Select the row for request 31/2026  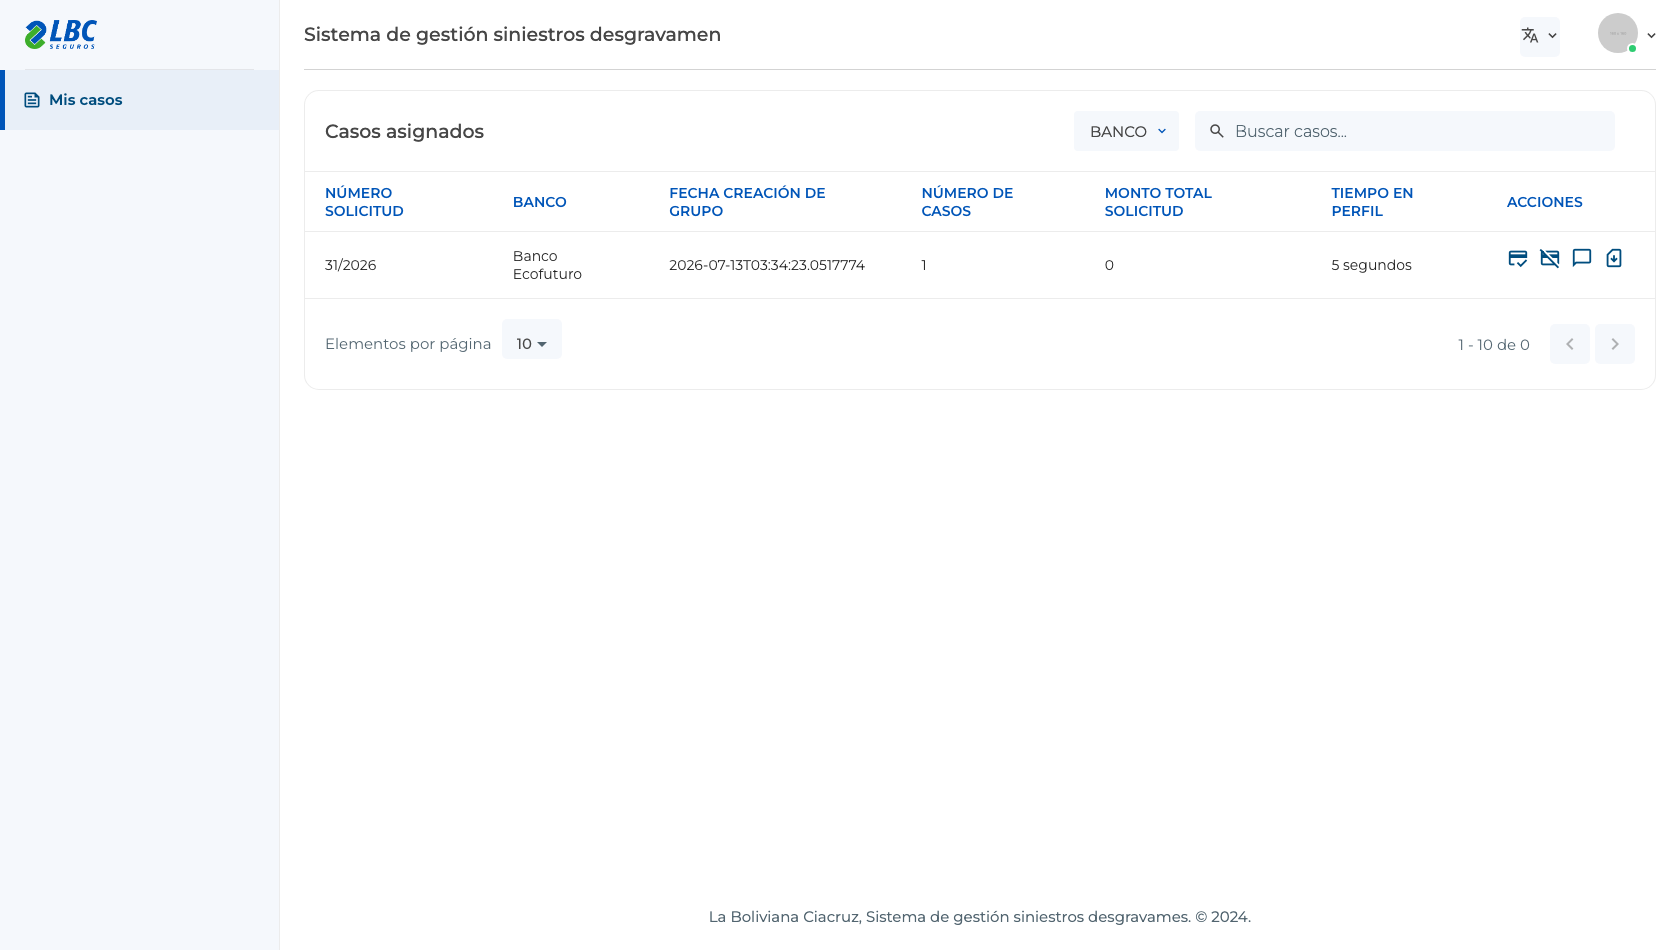pos(979,265)
